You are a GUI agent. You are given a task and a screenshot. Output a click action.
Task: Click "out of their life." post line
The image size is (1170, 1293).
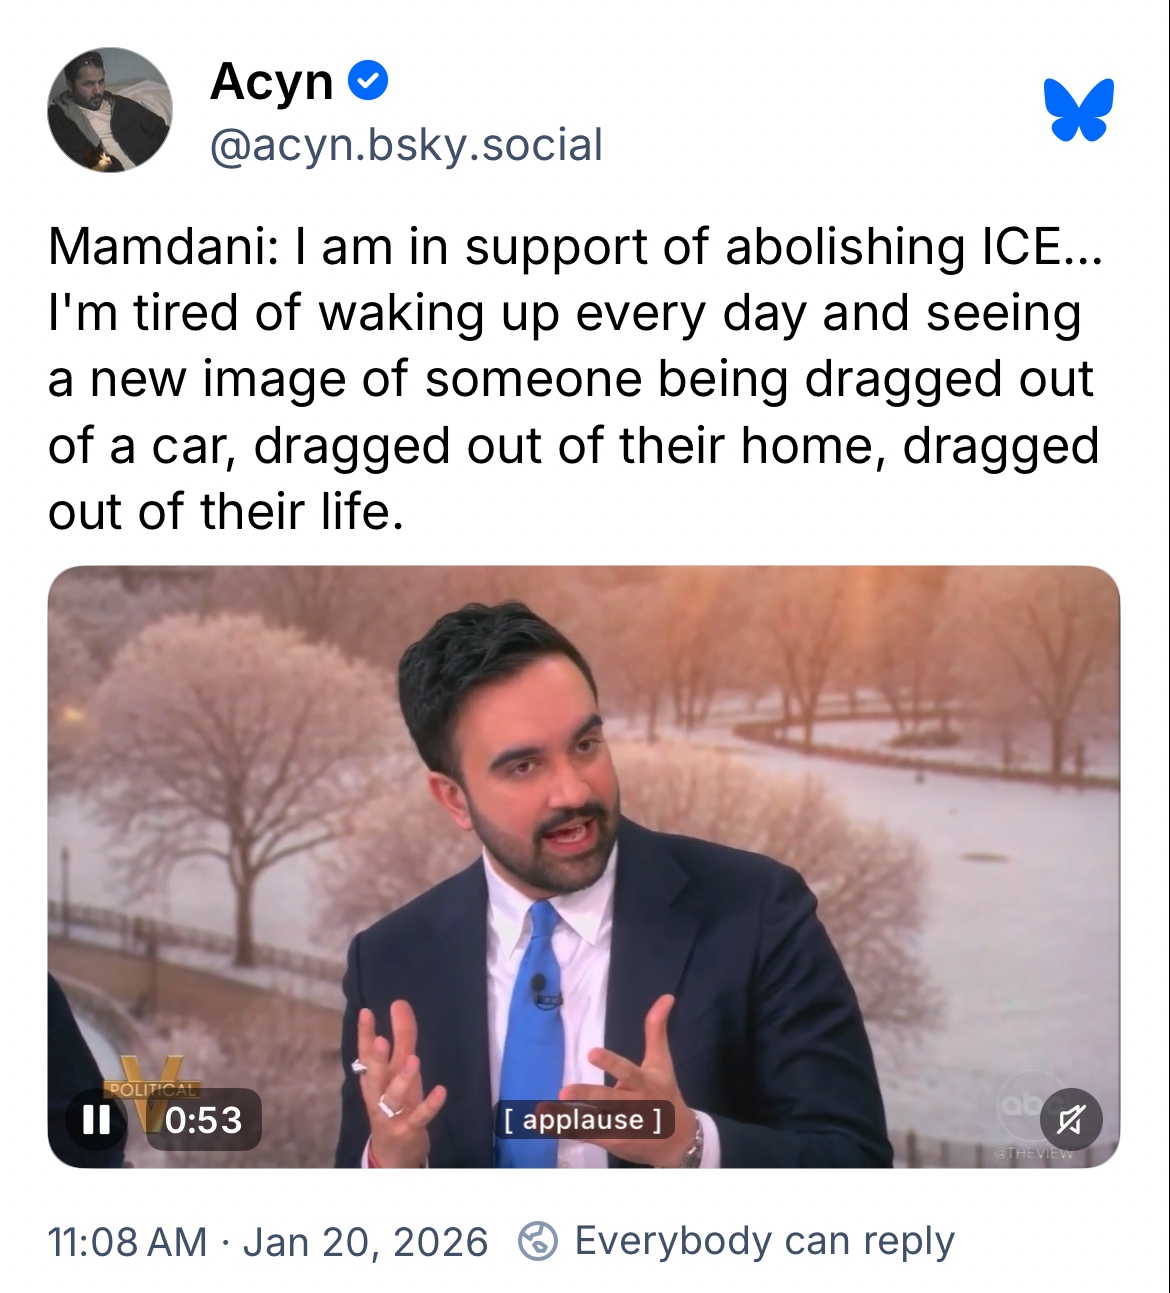(226, 512)
